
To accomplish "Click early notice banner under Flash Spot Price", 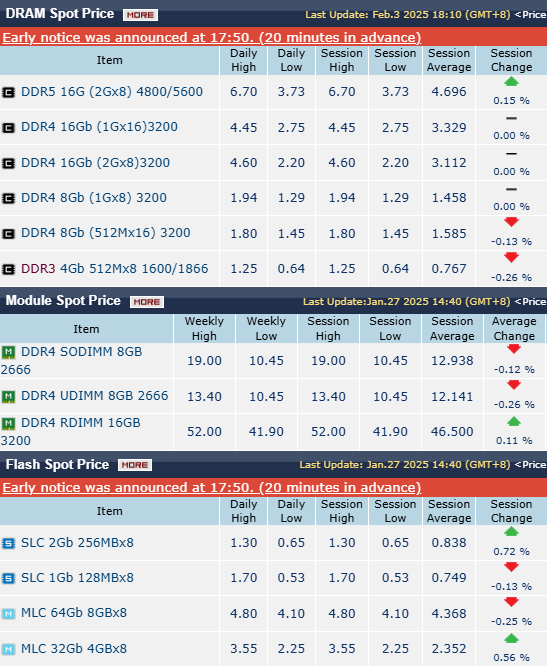I will pos(274,487).
